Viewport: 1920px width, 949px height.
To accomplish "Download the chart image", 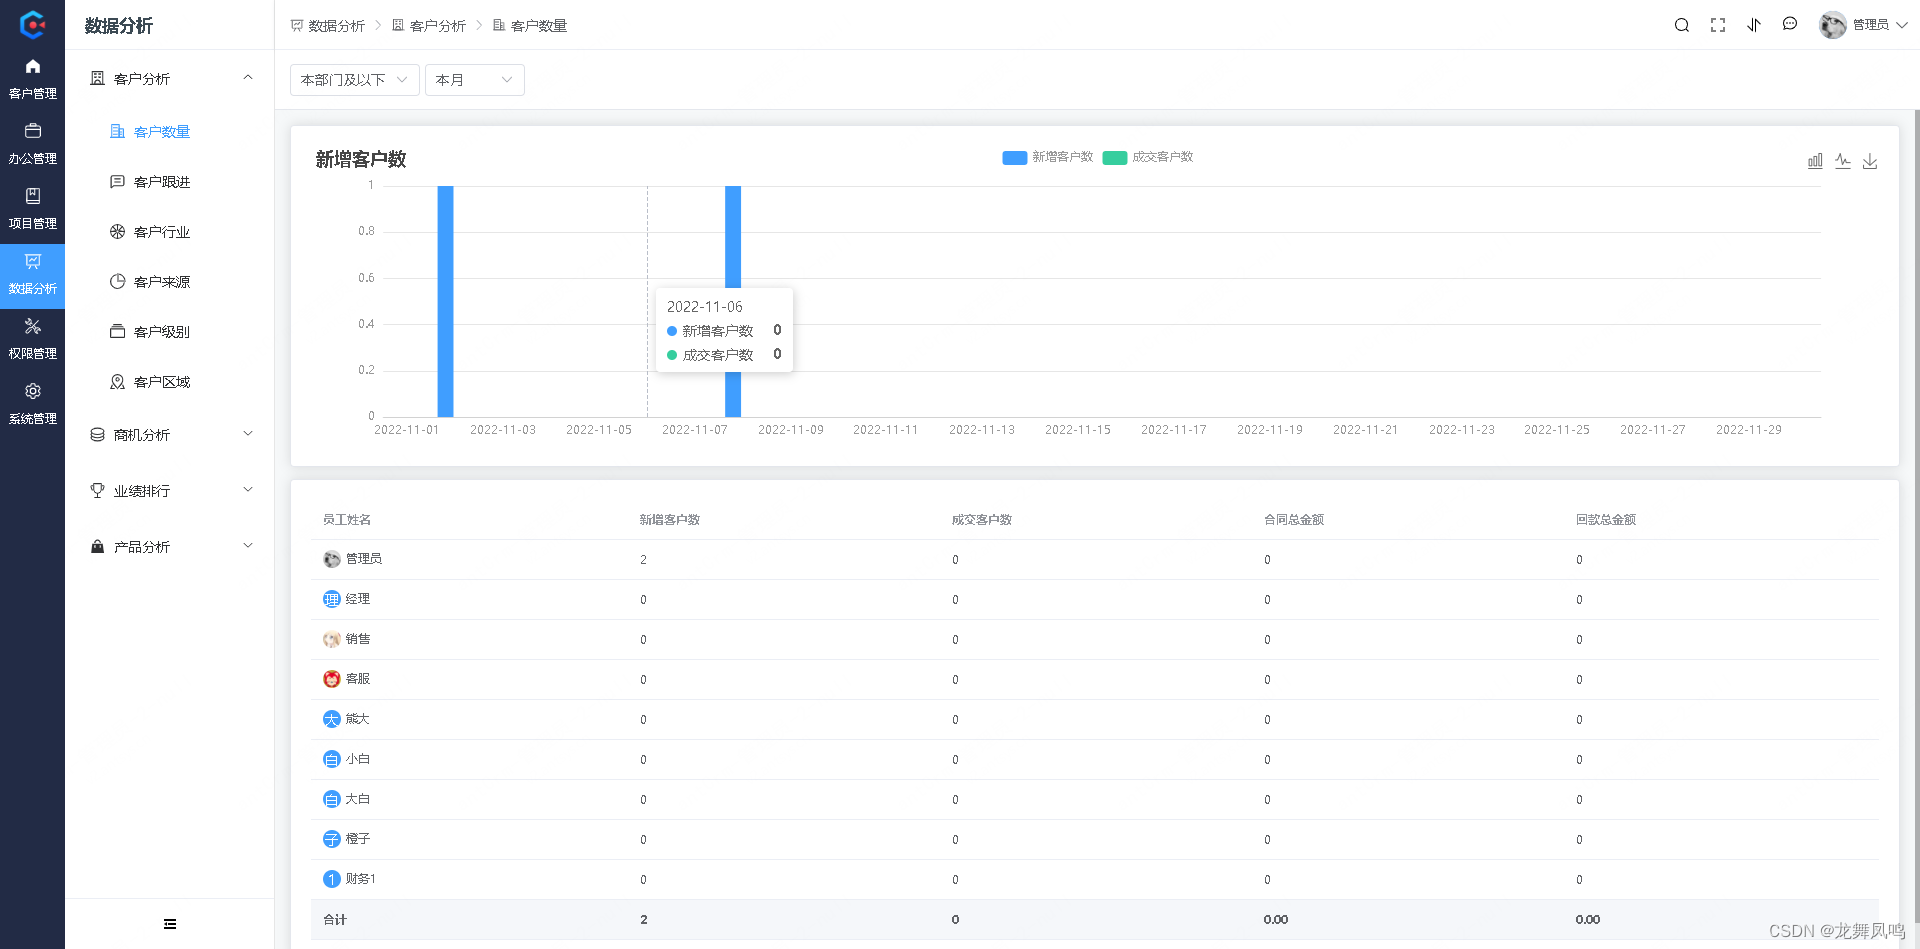I will pos(1870,161).
